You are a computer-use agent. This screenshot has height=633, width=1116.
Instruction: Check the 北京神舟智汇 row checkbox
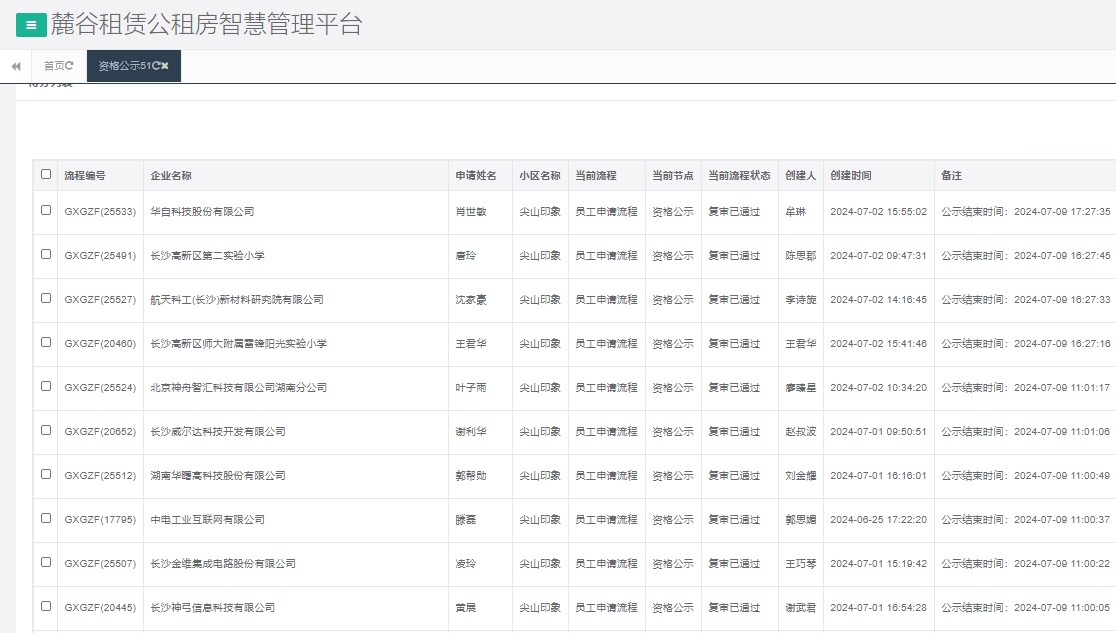(45, 387)
